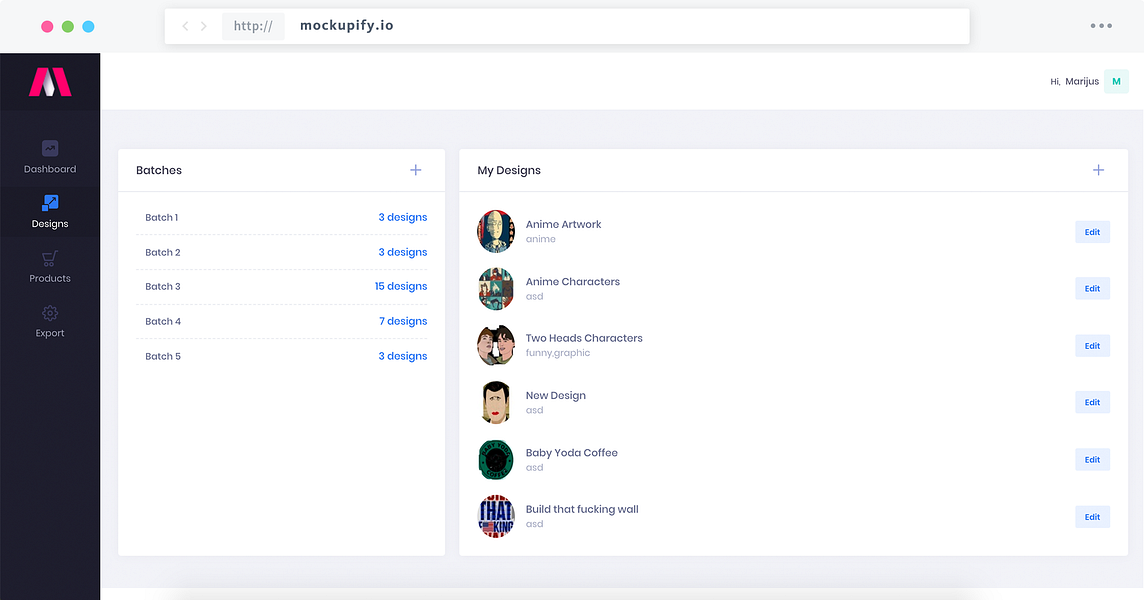Open Batch 5's 3 designs link
This screenshot has height=600, width=1144.
click(403, 356)
